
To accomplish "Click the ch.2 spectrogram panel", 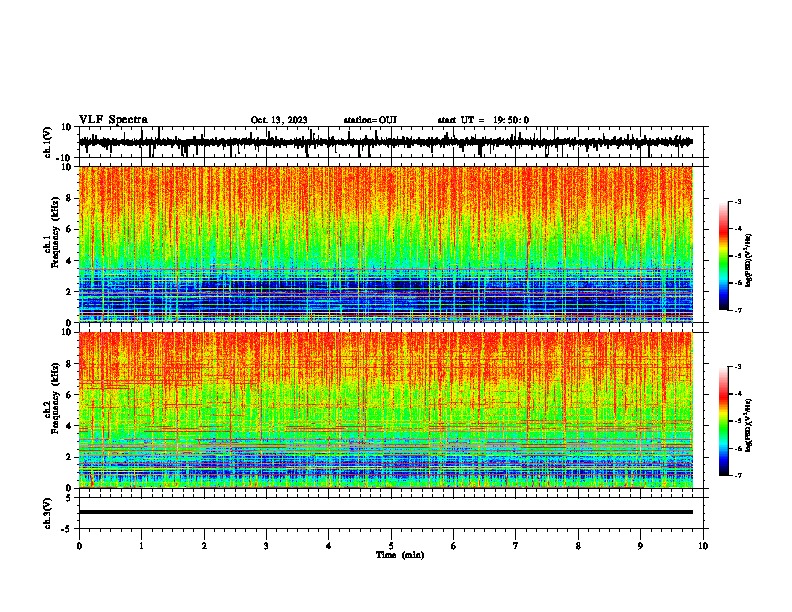I will (x=385, y=410).
